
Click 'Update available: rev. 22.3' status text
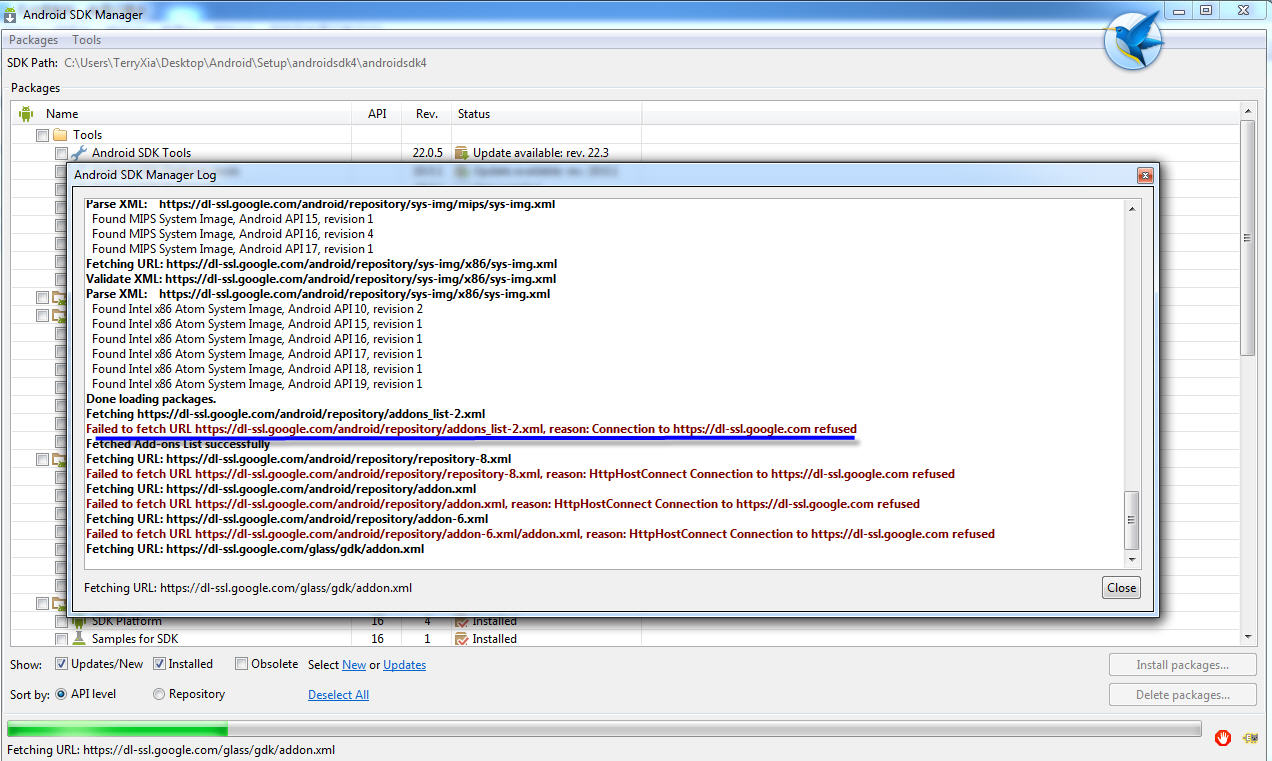541,153
